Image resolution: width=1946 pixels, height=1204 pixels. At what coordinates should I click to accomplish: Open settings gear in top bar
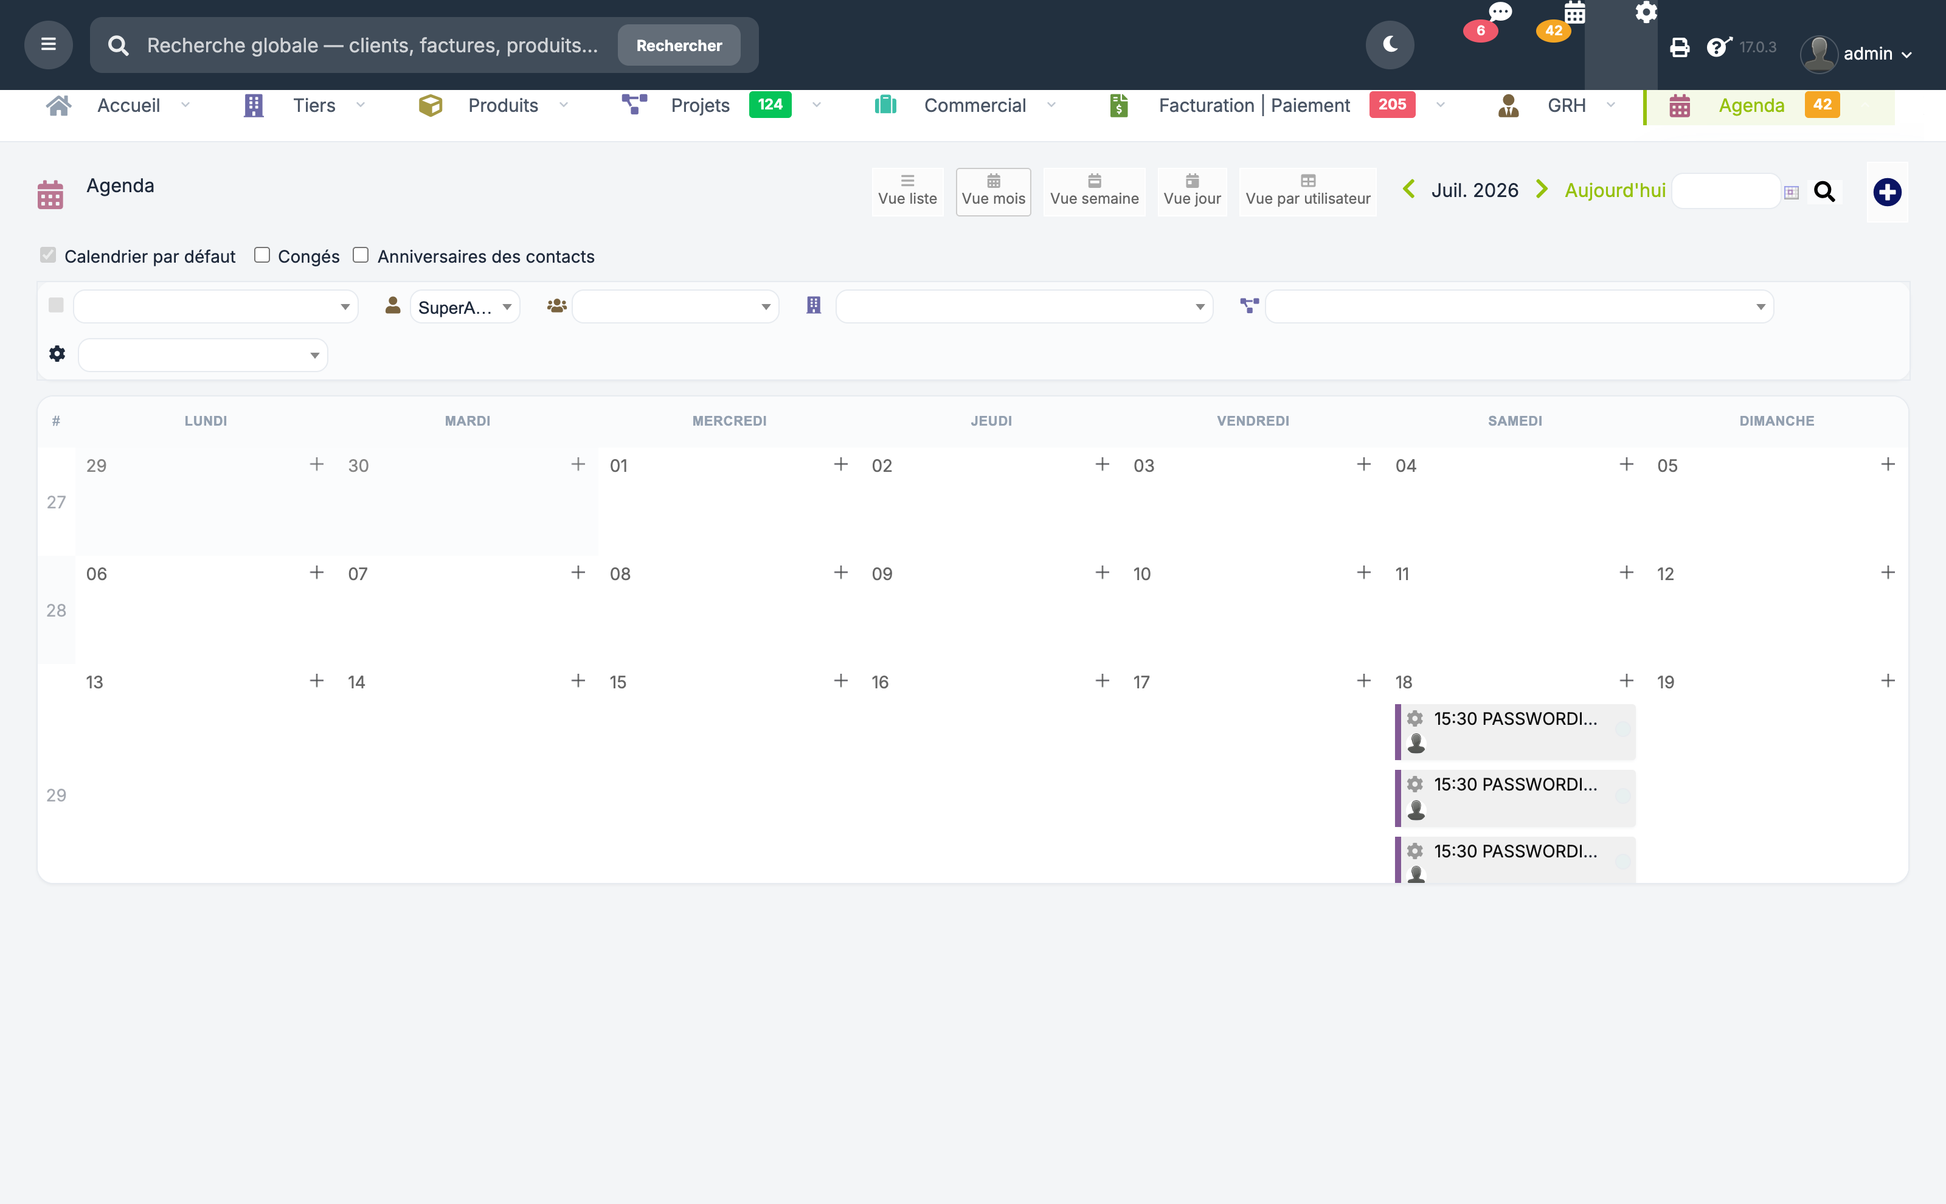click(x=1646, y=12)
